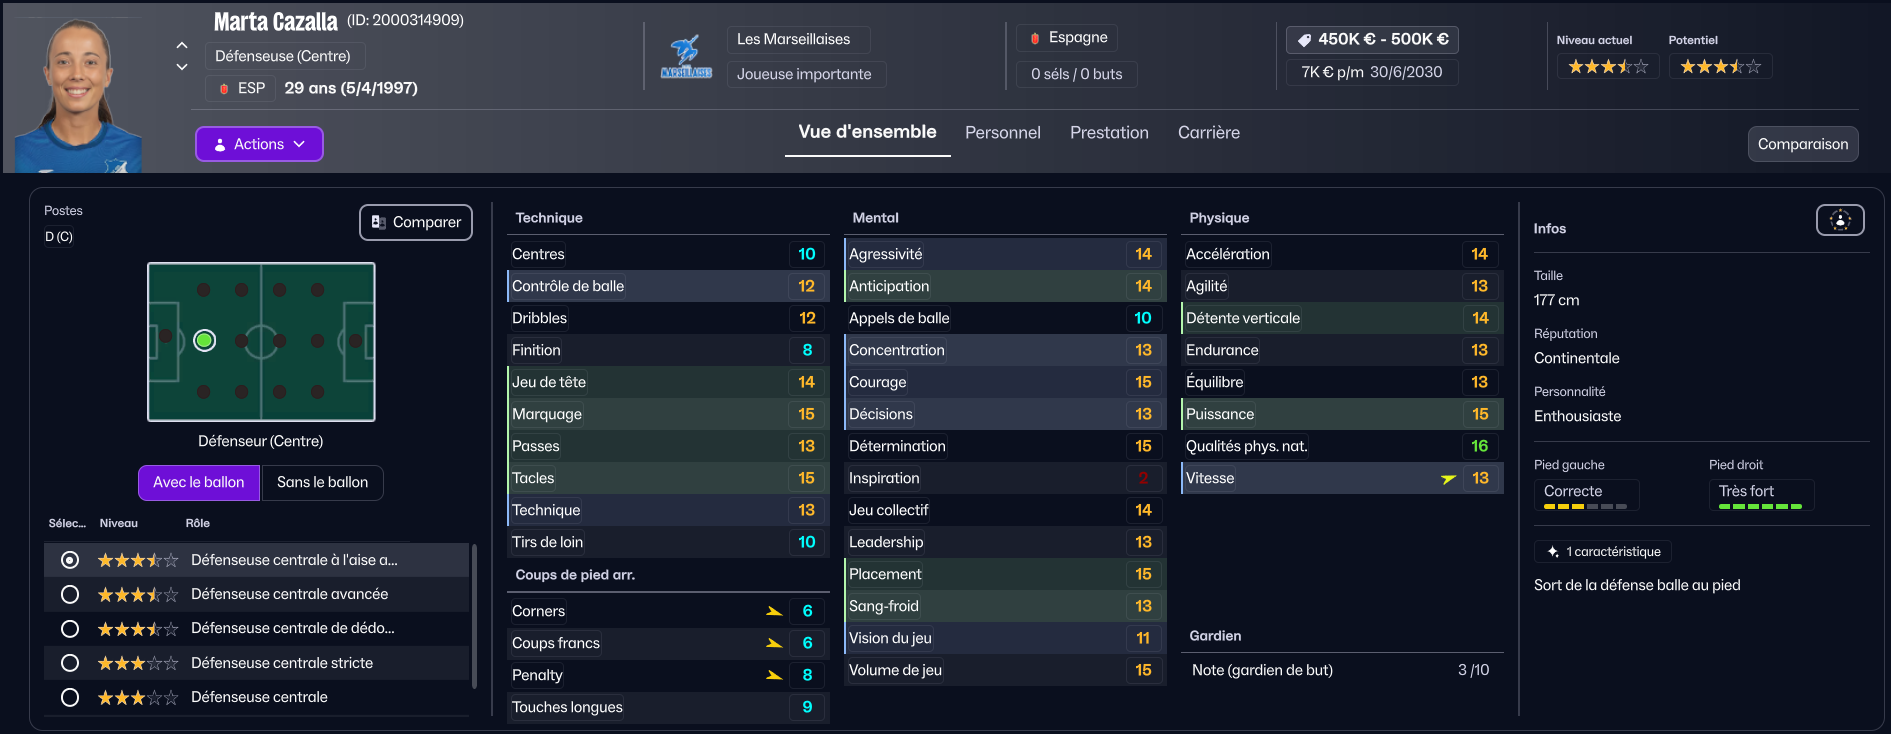Click the Vitesse attribute trend arrow
1891x734 pixels.
click(x=1448, y=479)
